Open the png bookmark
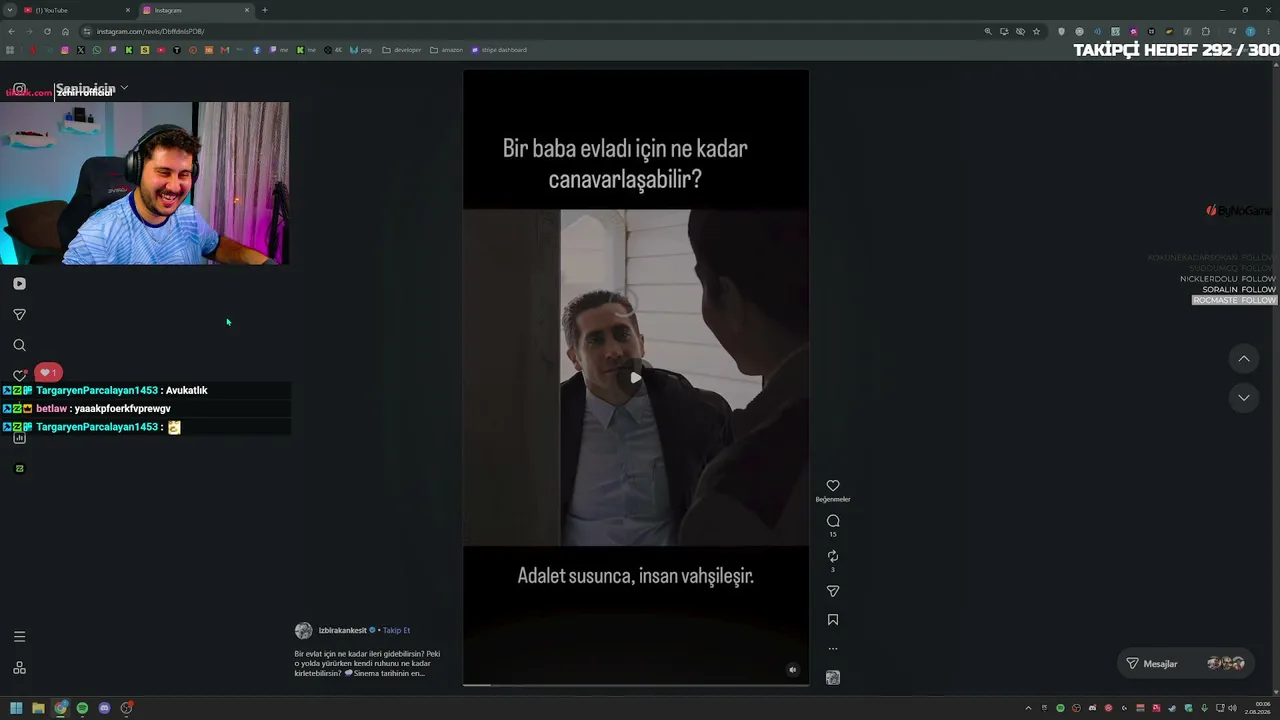1280x720 pixels. (x=361, y=50)
